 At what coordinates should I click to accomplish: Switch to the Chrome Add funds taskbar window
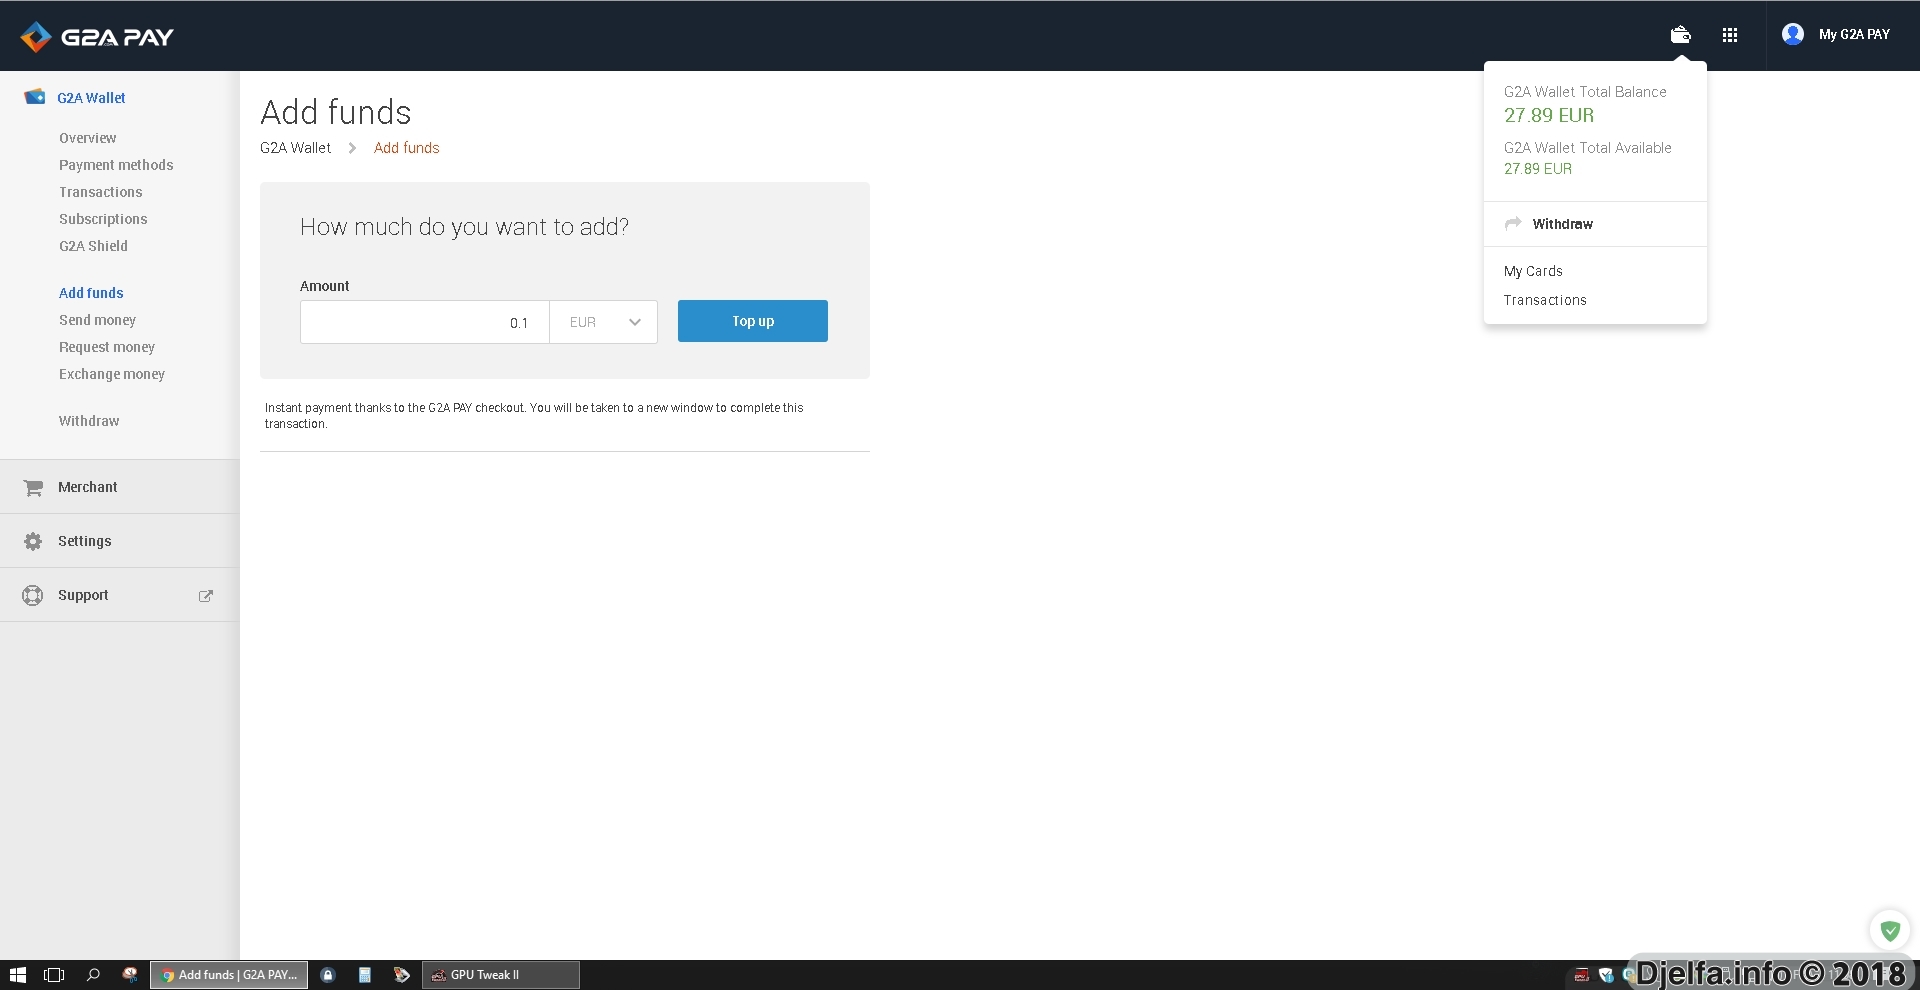point(229,975)
